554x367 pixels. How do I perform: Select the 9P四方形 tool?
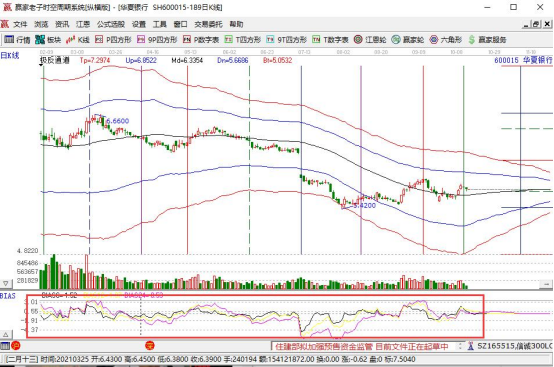tap(157, 40)
